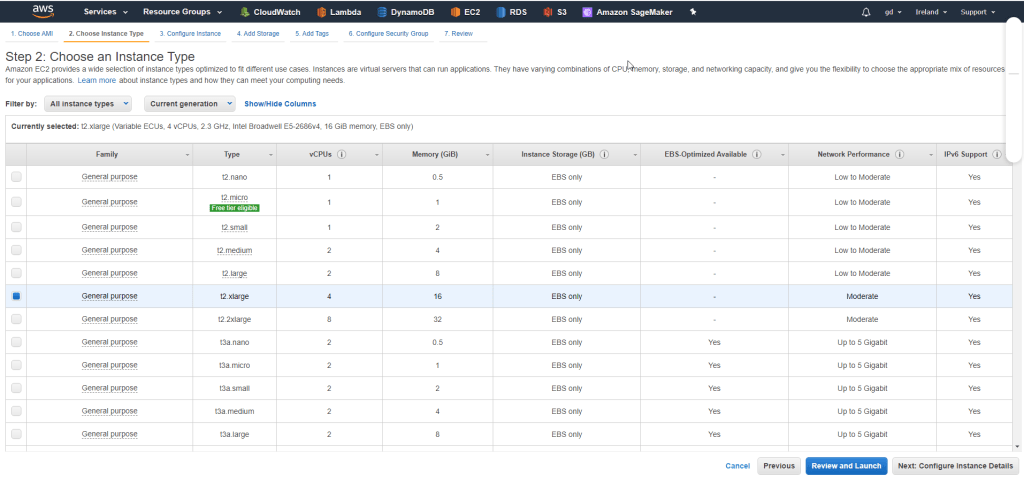Click info icon beside Network Performance
Viewport: 1024px width, 484px height.
pos(900,155)
